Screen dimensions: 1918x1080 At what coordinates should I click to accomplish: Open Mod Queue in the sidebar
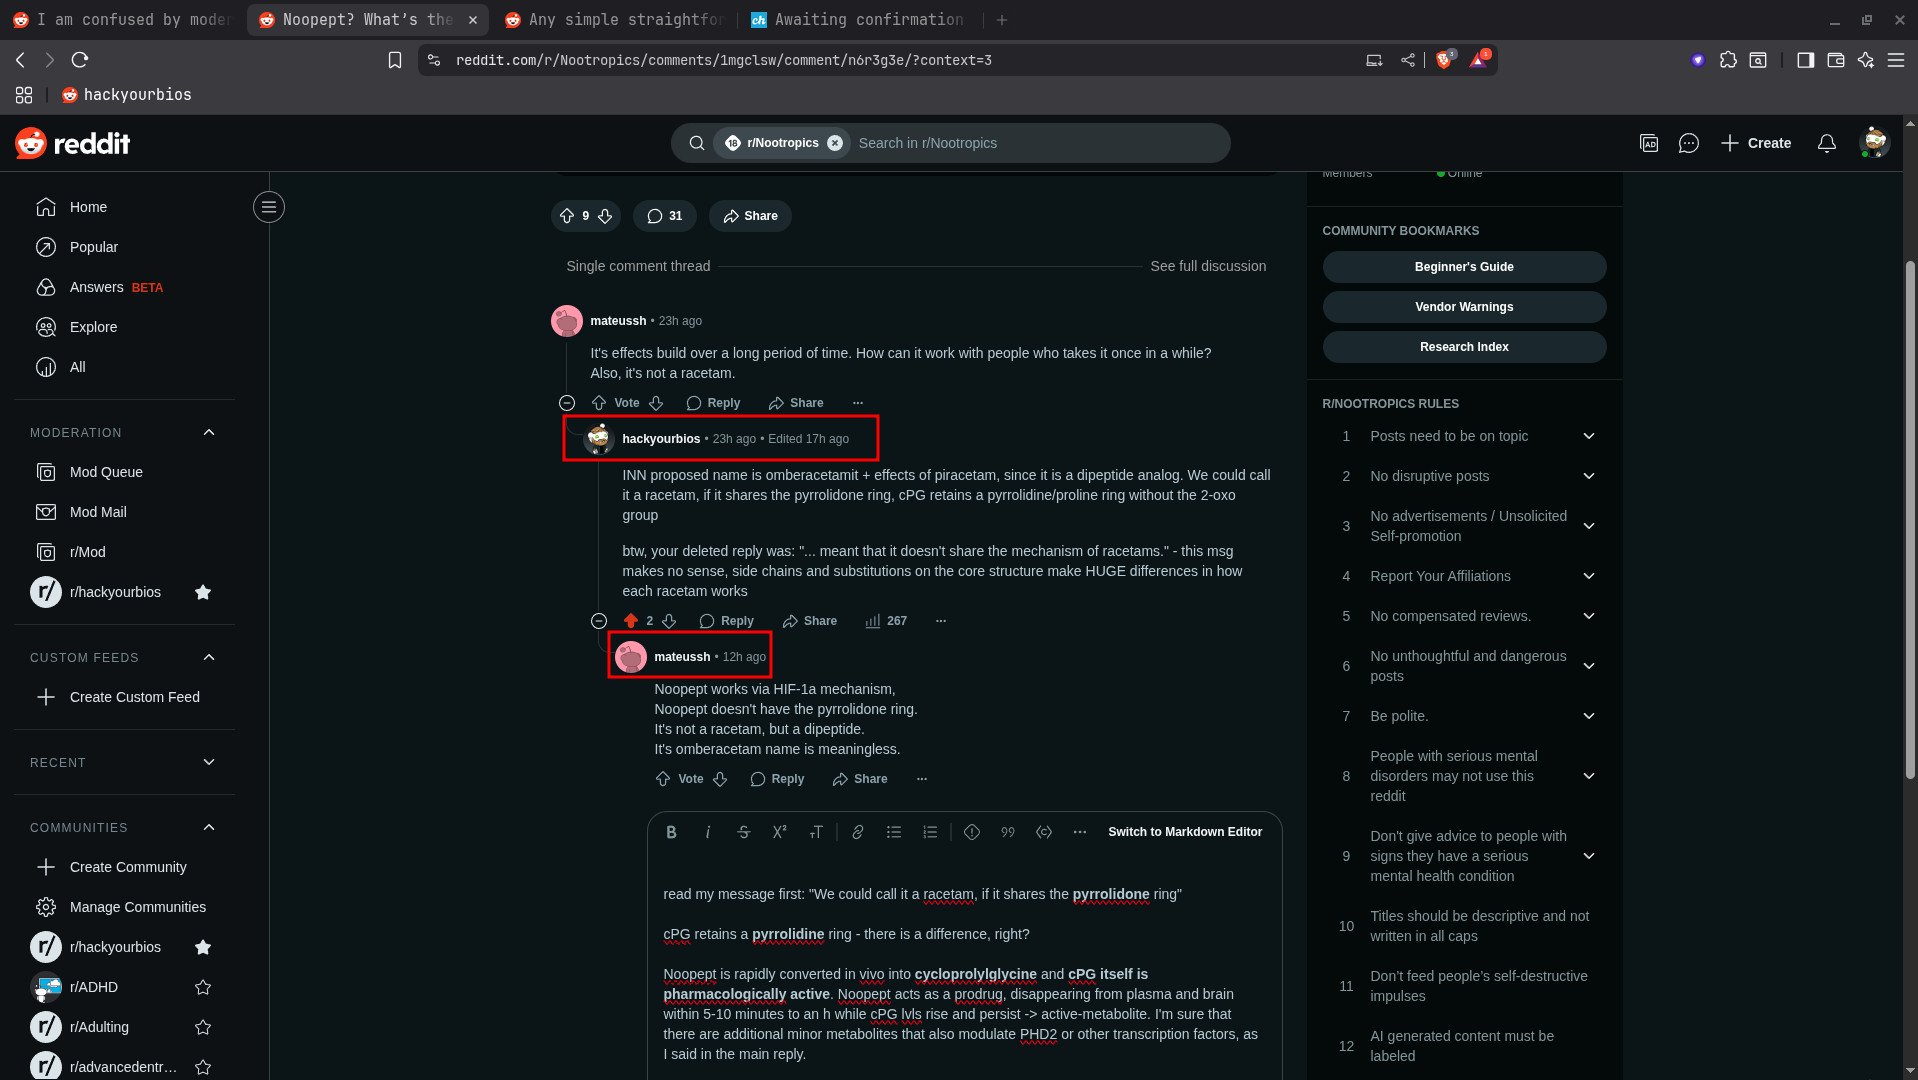point(106,472)
